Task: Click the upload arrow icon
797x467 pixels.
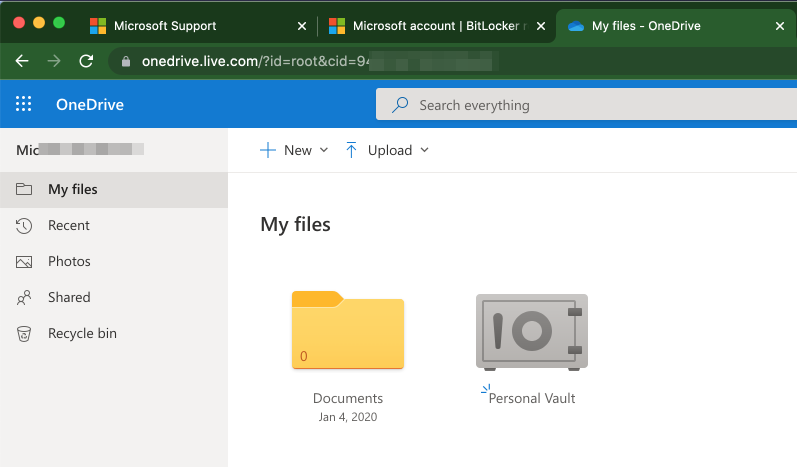Action: (x=351, y=150)
